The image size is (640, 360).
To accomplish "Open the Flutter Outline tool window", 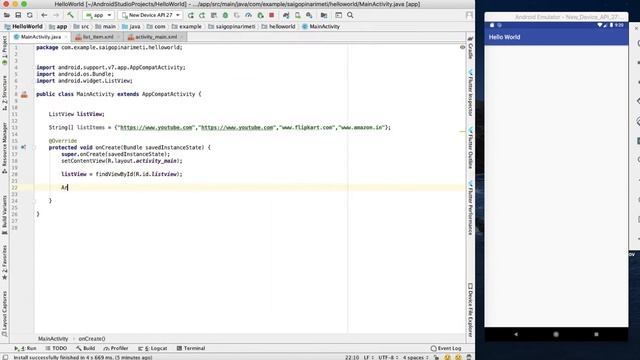I will click(470, 148).
